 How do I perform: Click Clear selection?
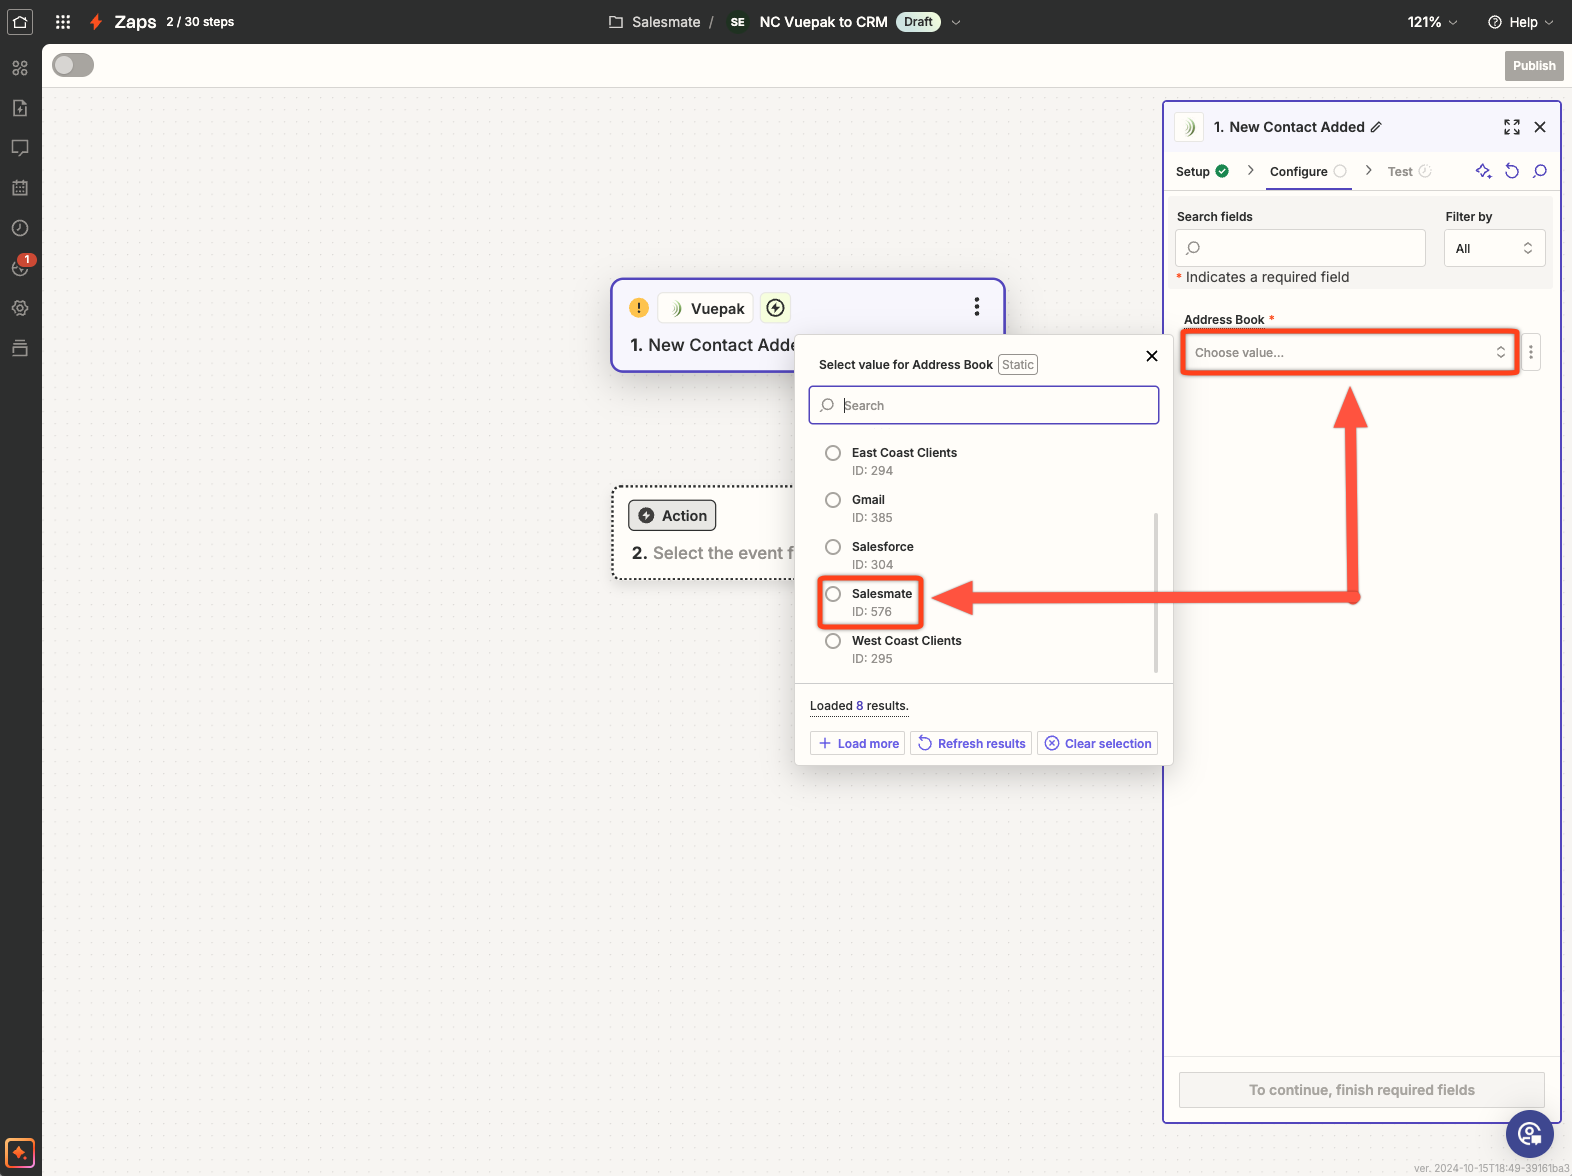click(x=1098, y=743)
